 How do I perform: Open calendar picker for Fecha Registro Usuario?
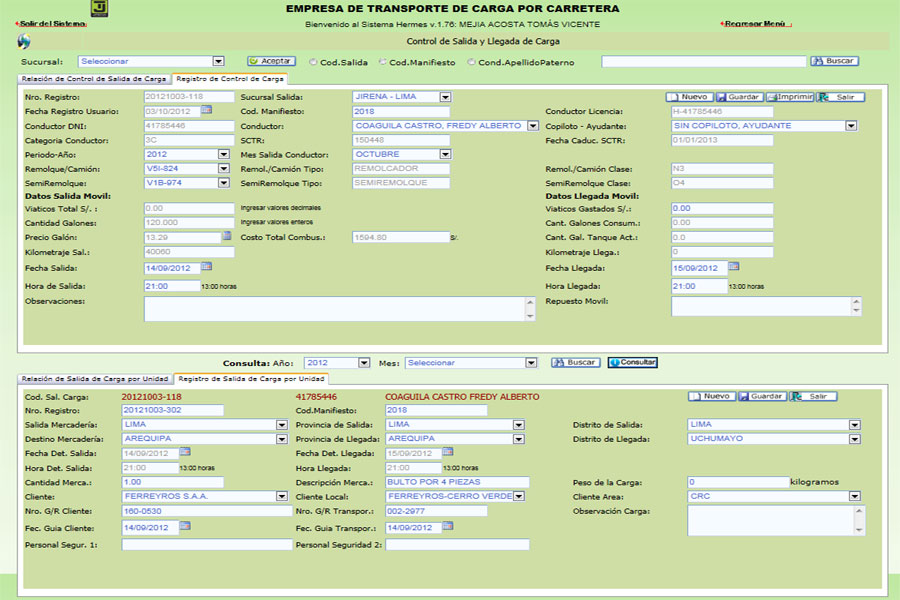coord(206,110)
